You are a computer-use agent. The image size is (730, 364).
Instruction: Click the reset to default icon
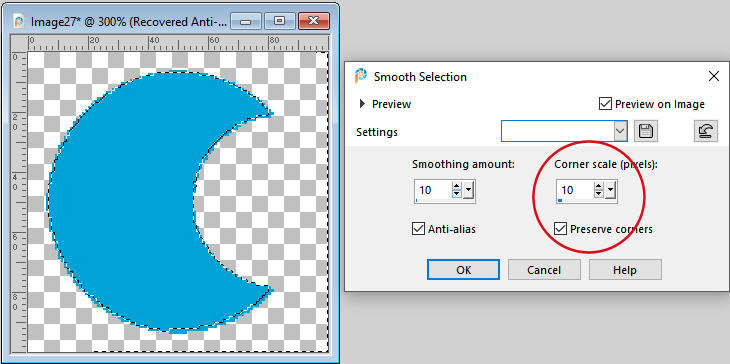pyautogui.click(x=705, y=132)
